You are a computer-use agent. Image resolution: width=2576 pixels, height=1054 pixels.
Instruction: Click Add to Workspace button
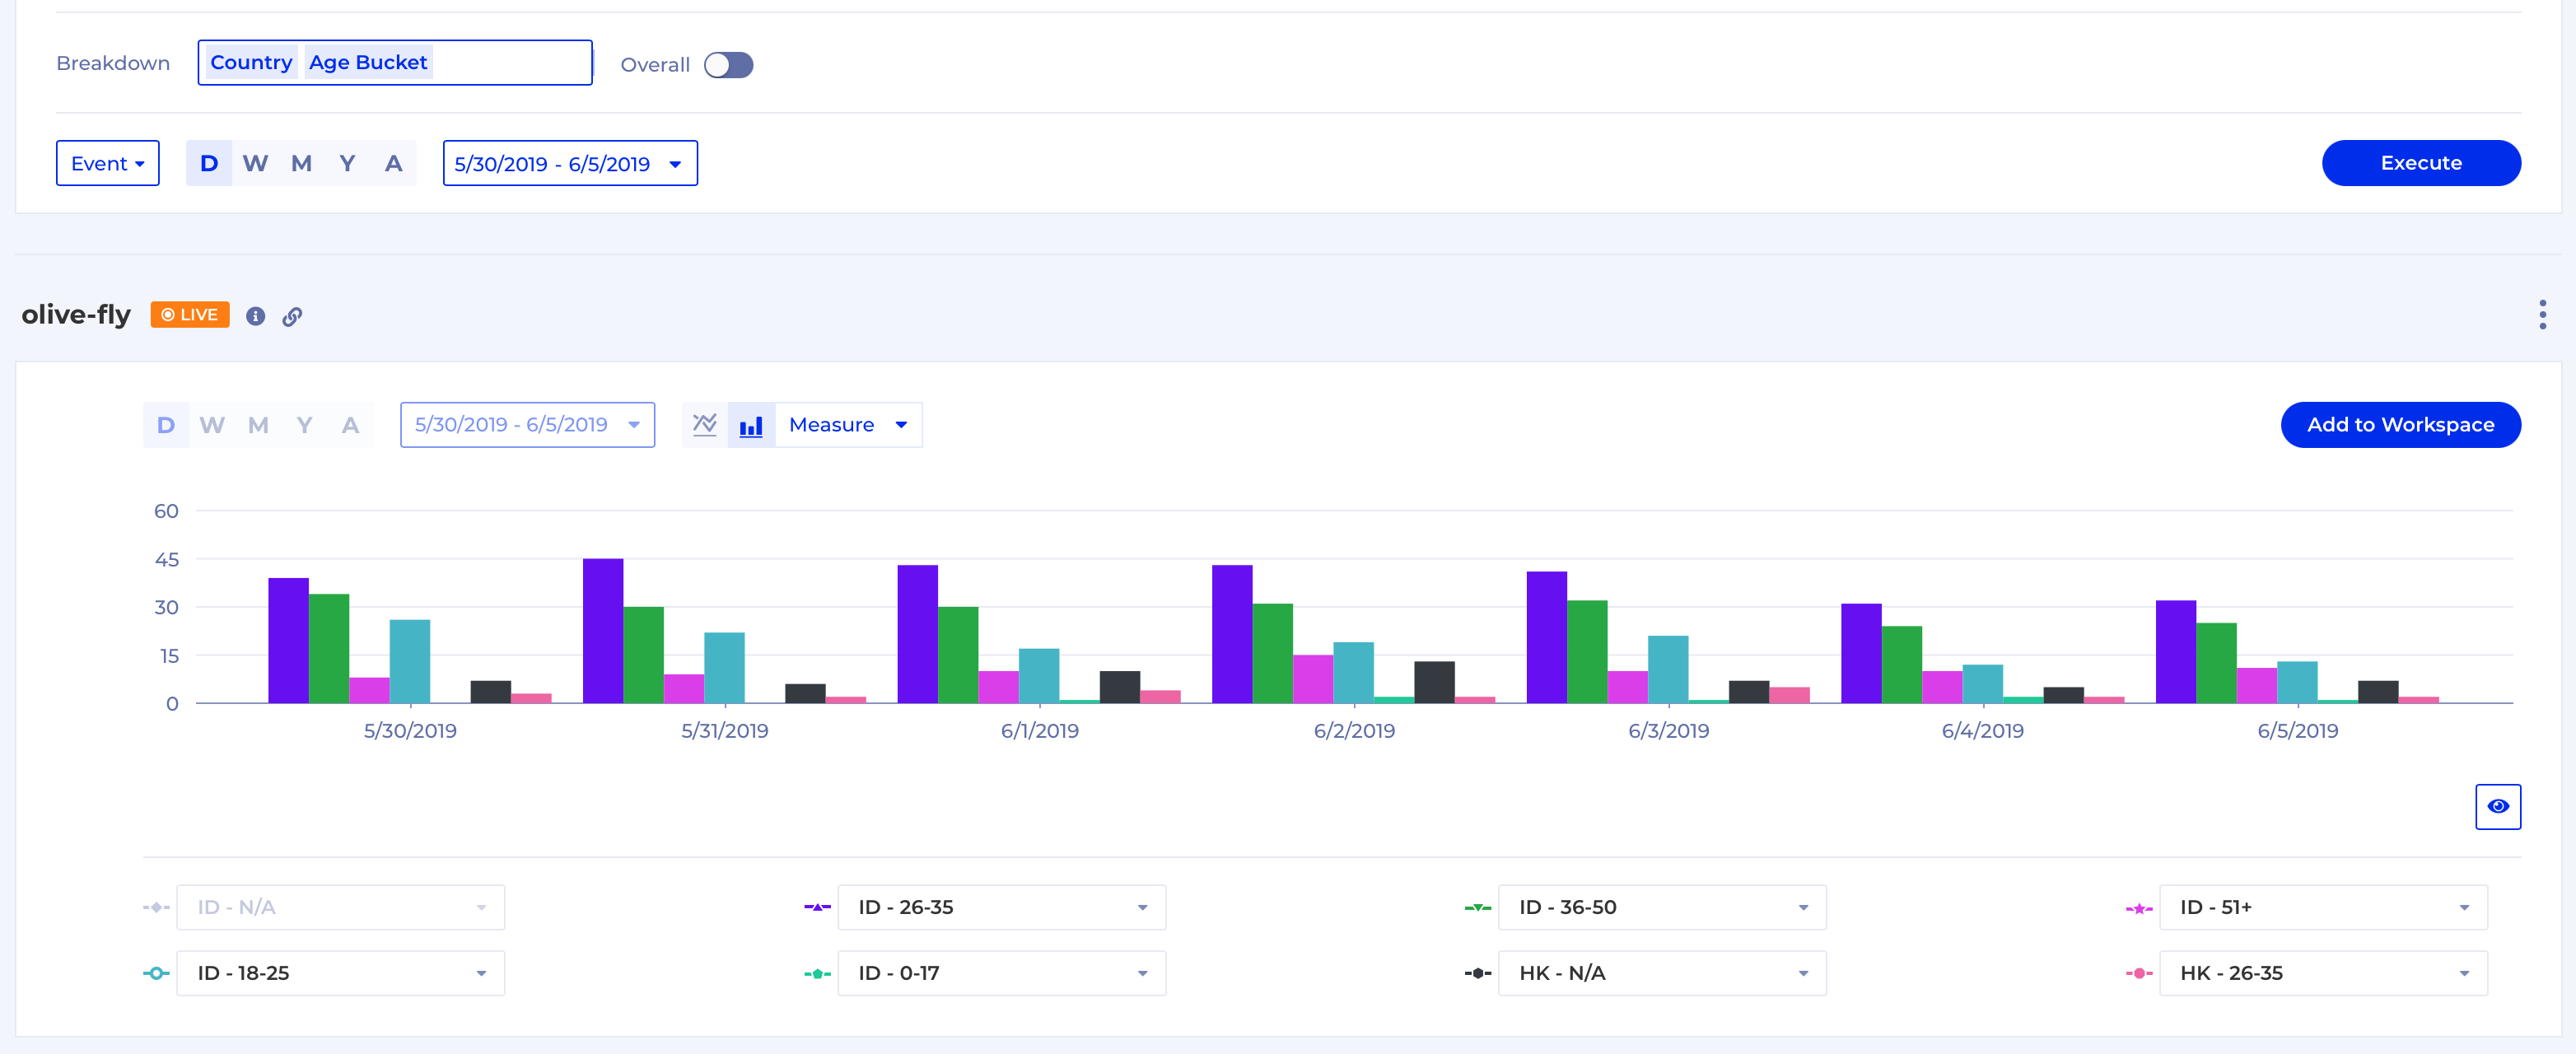tap(2400, 425)
